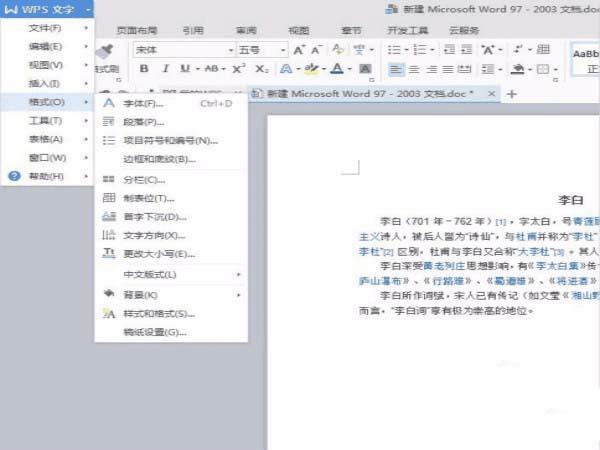Justify text alignment
The width and height of the screenshot is (600, 450).
tap(448, 69)
